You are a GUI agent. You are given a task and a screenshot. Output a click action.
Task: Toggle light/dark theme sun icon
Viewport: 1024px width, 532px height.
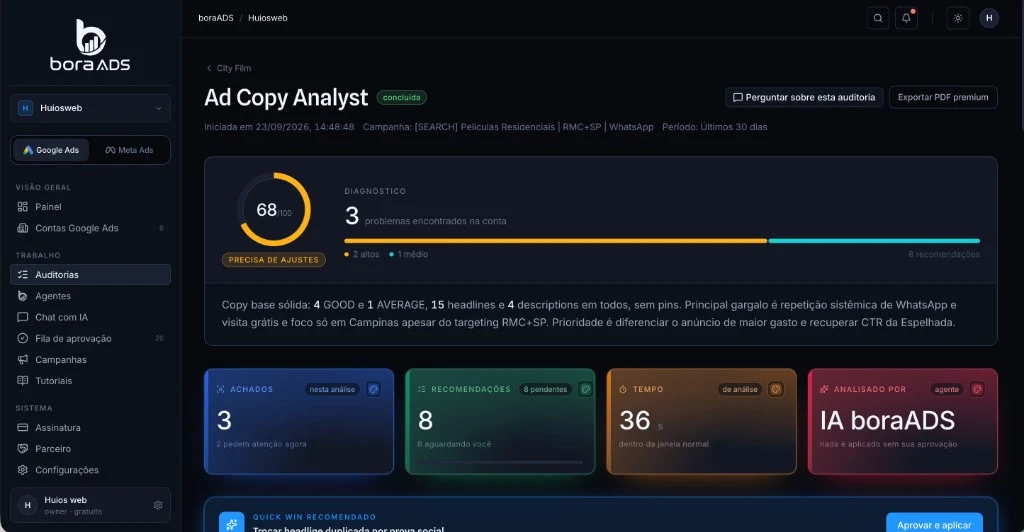click(x=958, y=18)
